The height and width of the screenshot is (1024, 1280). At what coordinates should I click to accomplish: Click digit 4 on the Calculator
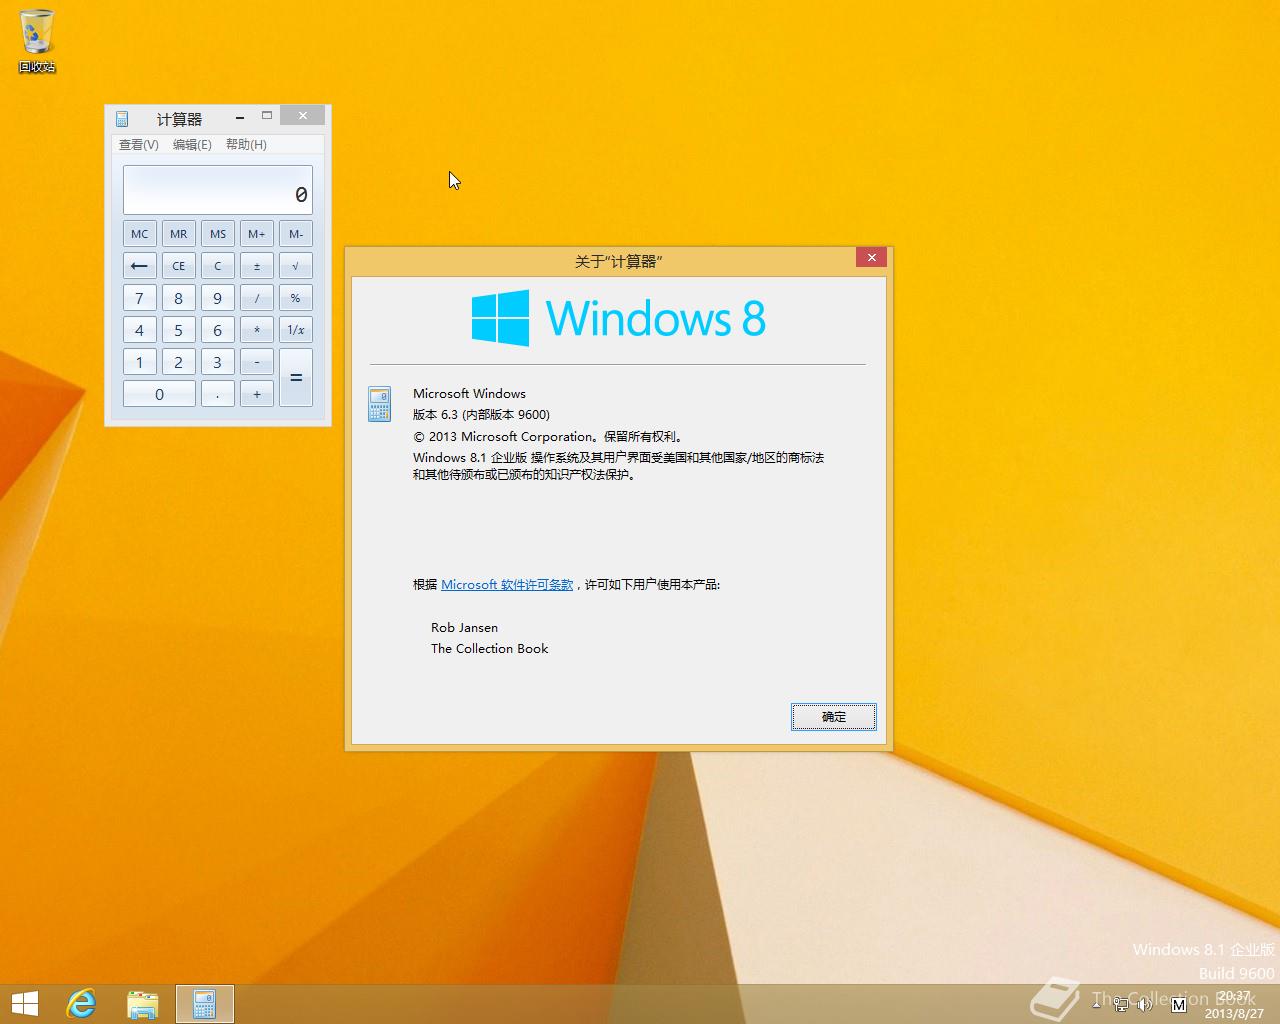click(x=139, y=330)
